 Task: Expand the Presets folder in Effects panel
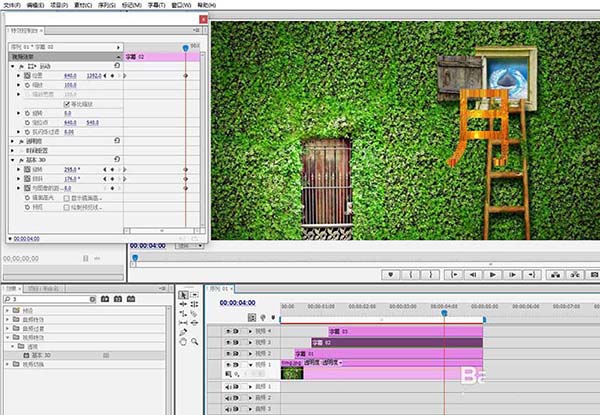tap(7, 310)
